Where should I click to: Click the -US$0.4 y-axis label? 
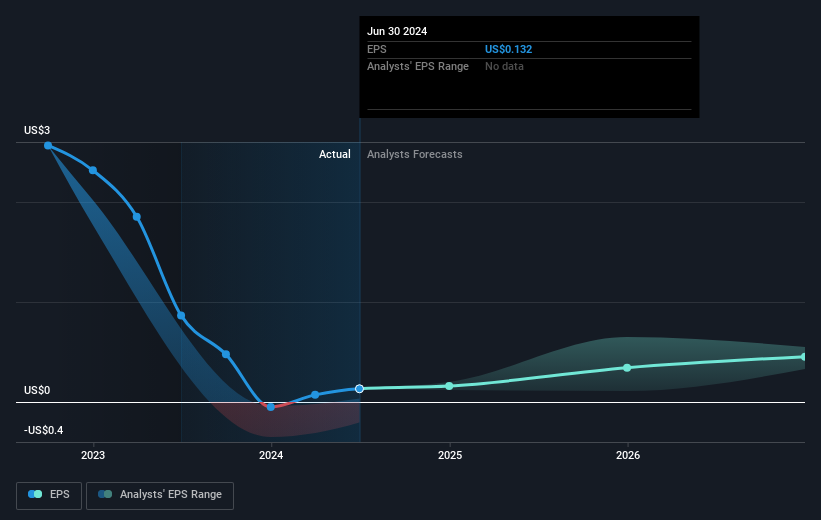43,430
